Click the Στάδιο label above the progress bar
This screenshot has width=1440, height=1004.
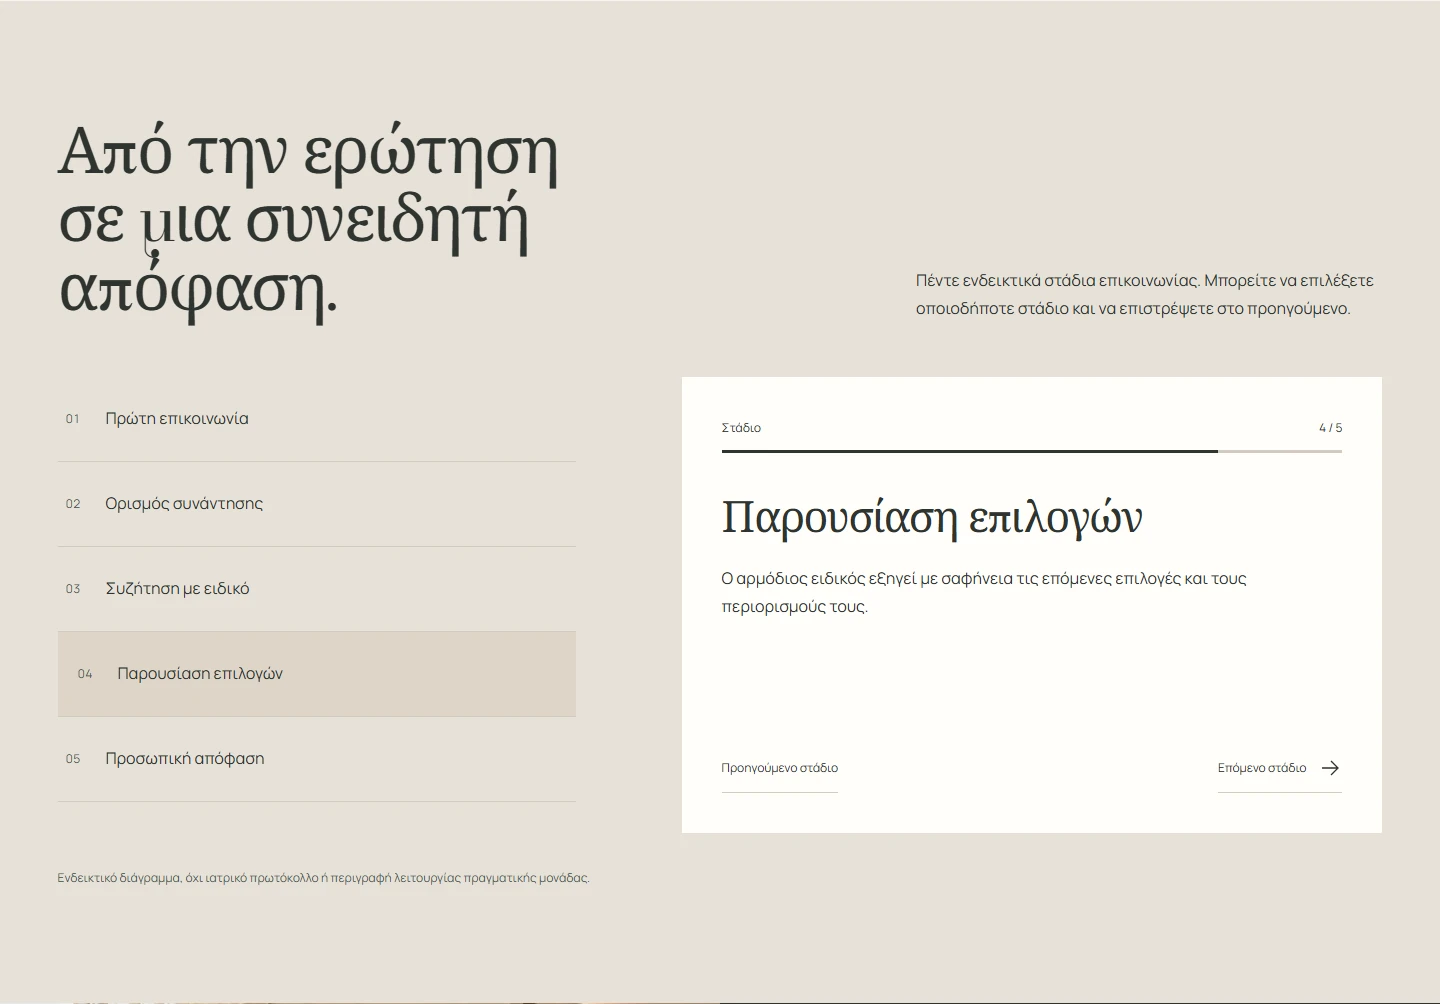[741, 428]
